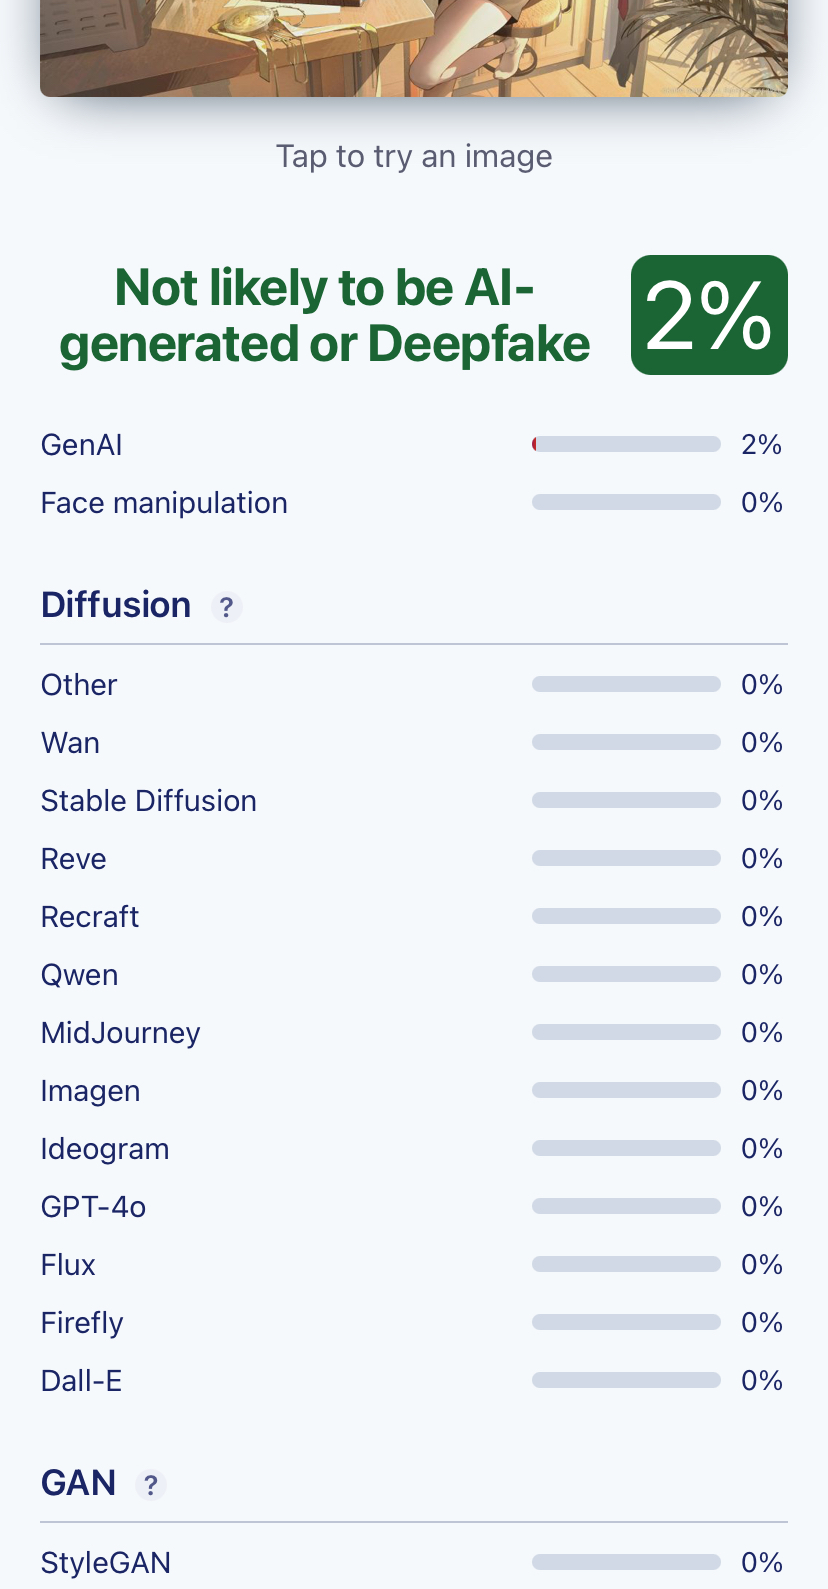
Task: Click the StyleGAN row label
Action: pyautogui.click(x=106, y=1563)
